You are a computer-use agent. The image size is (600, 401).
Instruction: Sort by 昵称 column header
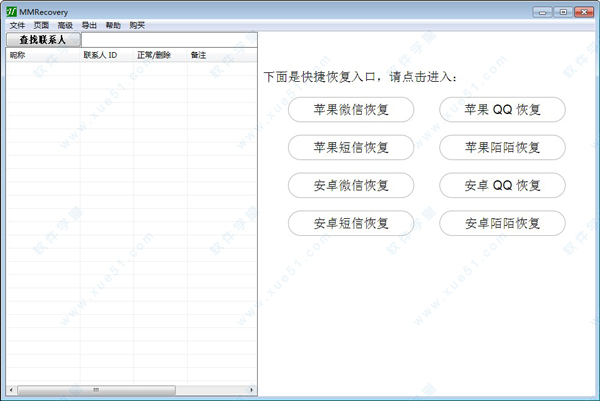point(43,55)
